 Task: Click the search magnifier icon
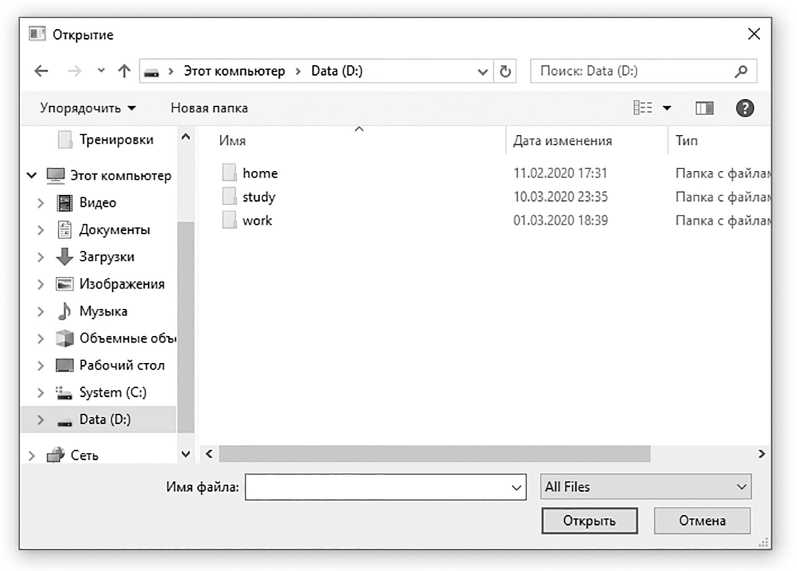[x=741, y=71]
